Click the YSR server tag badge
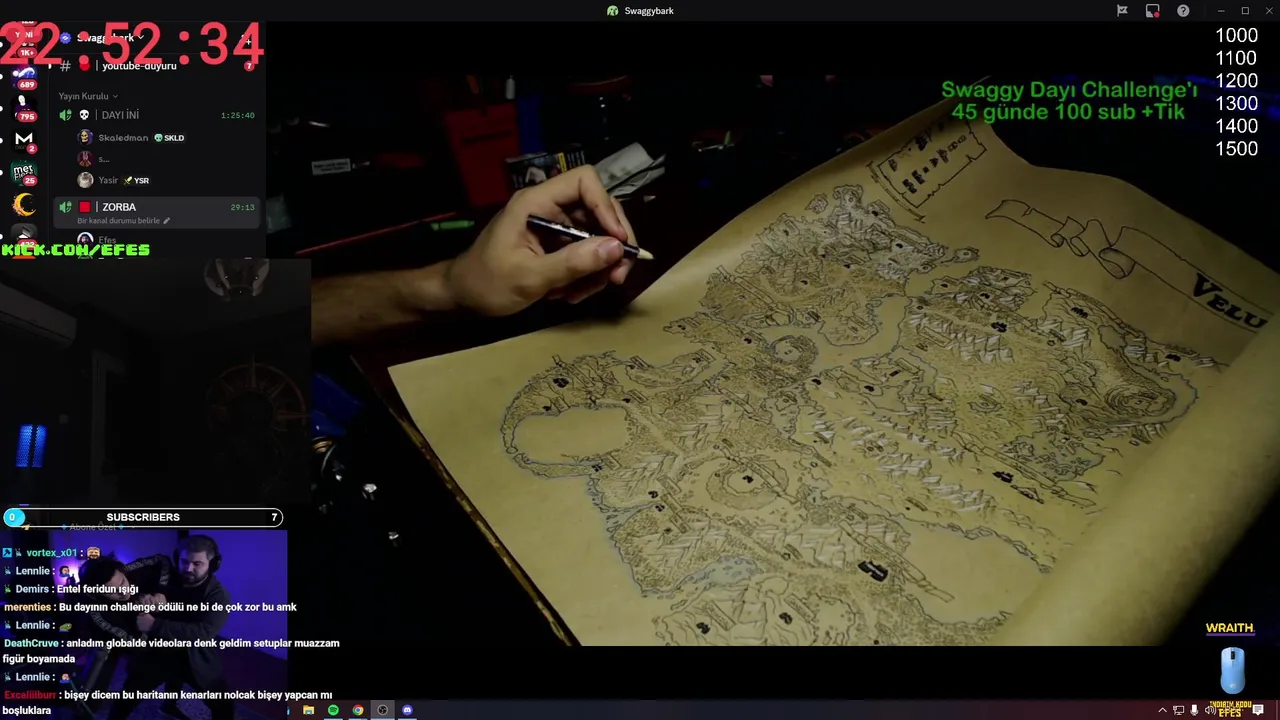 [x=136, y=181]
